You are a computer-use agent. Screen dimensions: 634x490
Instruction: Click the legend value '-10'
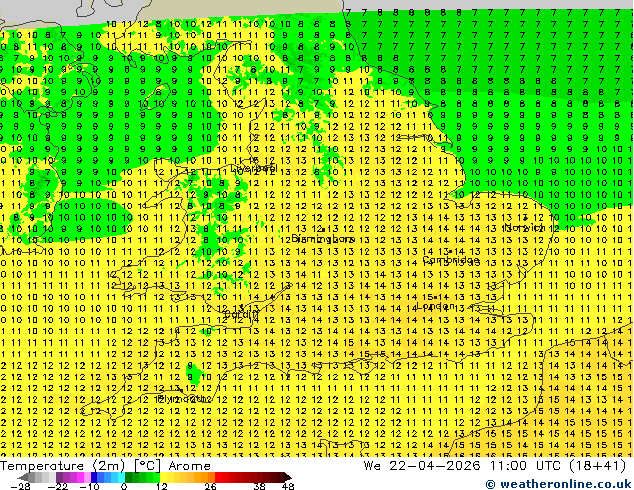[x=89, y=486]
